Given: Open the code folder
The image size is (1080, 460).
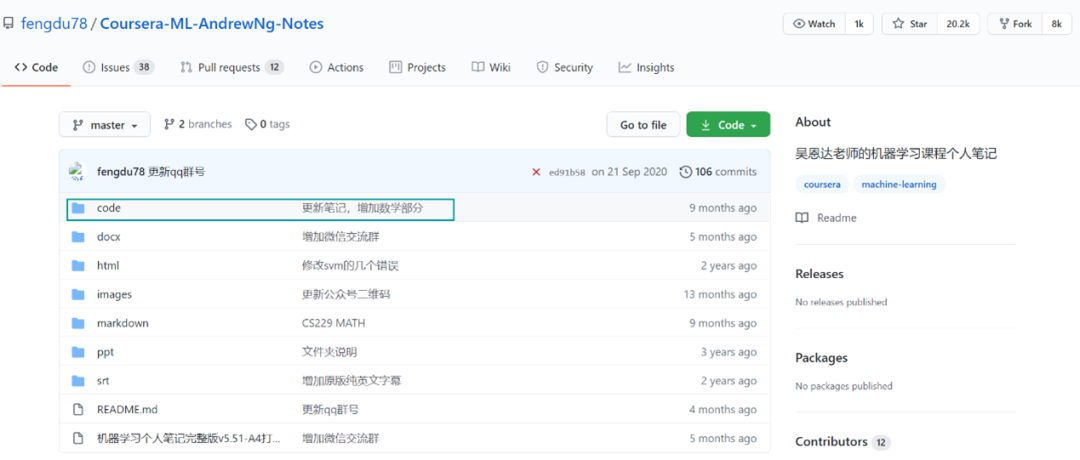Looking at the screenshot, I should click(109, 208).
